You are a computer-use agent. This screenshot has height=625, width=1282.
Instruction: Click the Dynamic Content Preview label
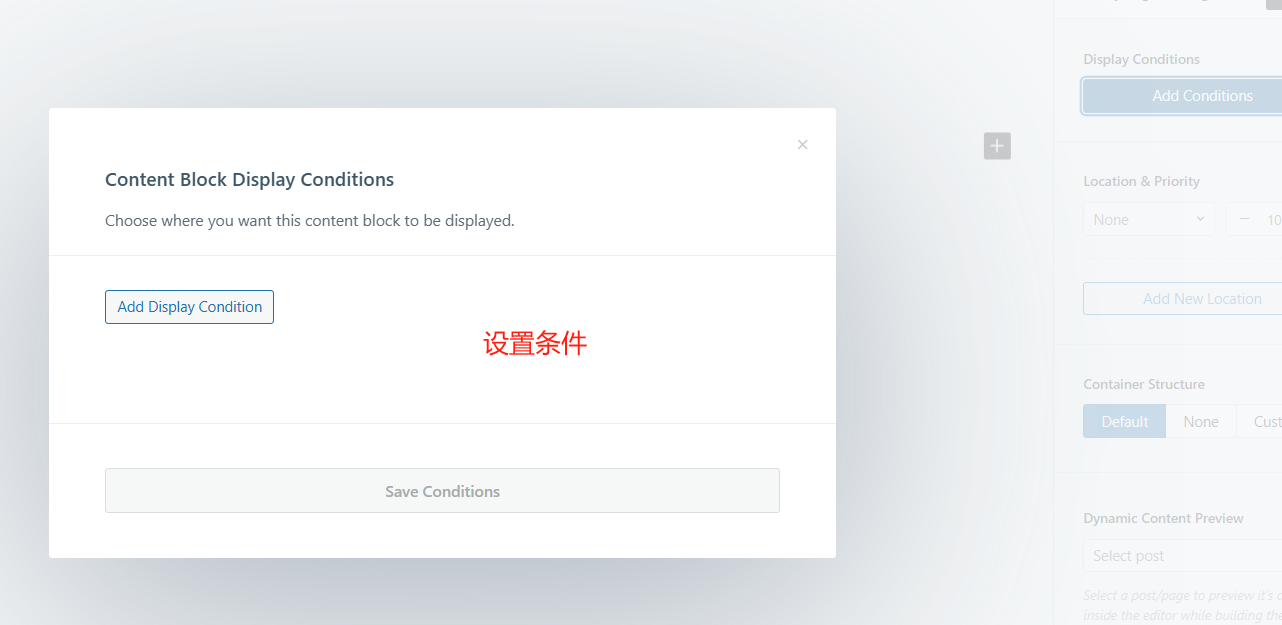click(x=1163, y=518)
